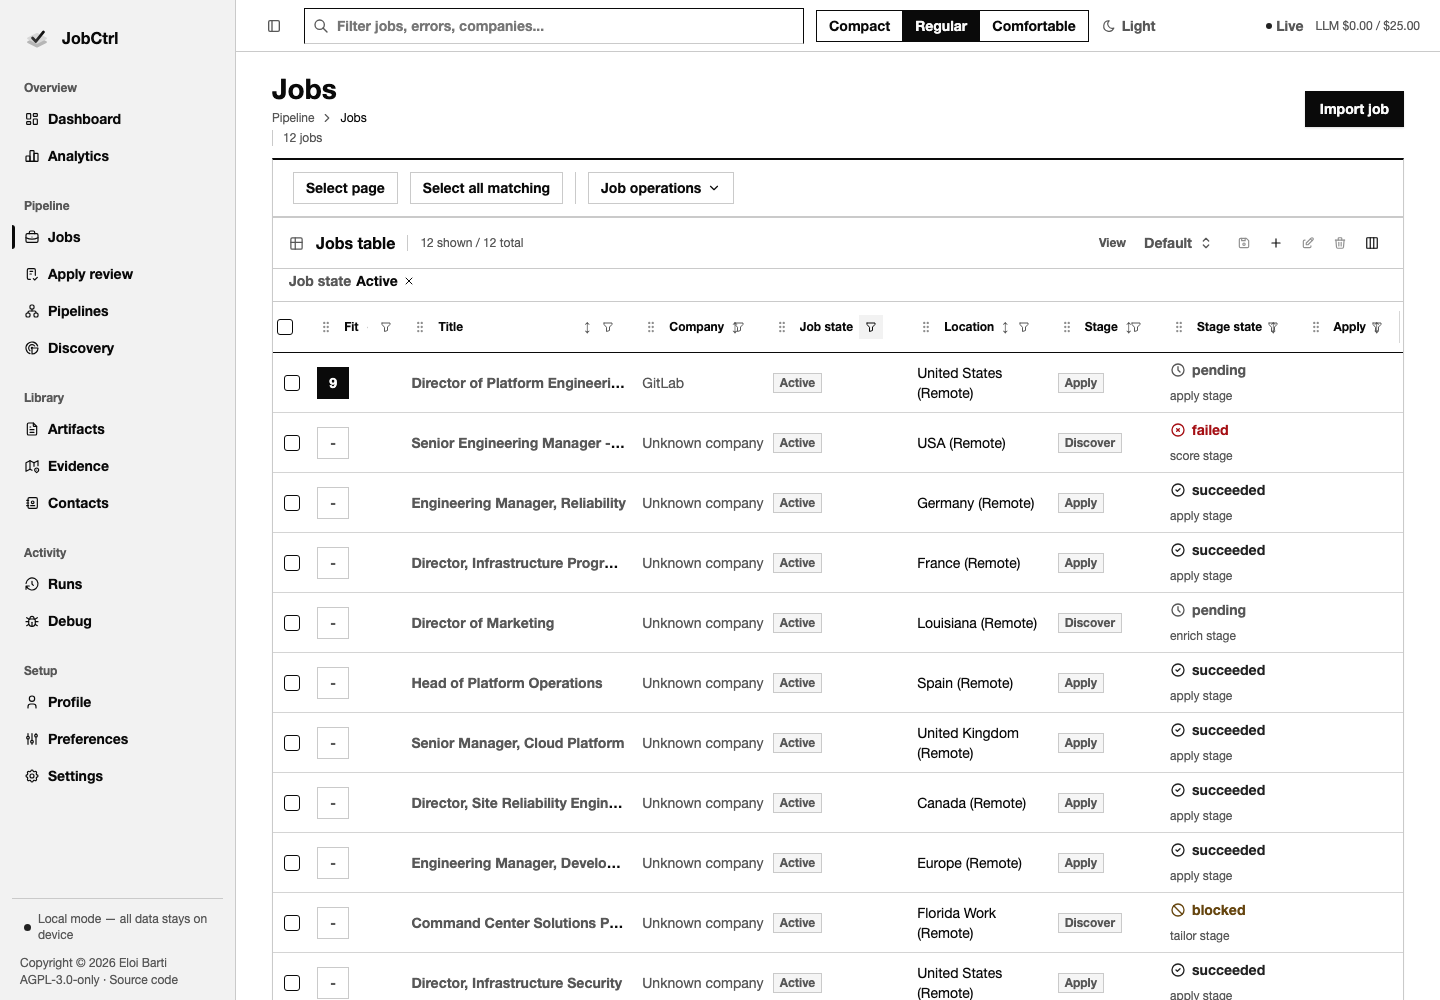Navigate to Analytics in the sidebar

tap(118, 156)
